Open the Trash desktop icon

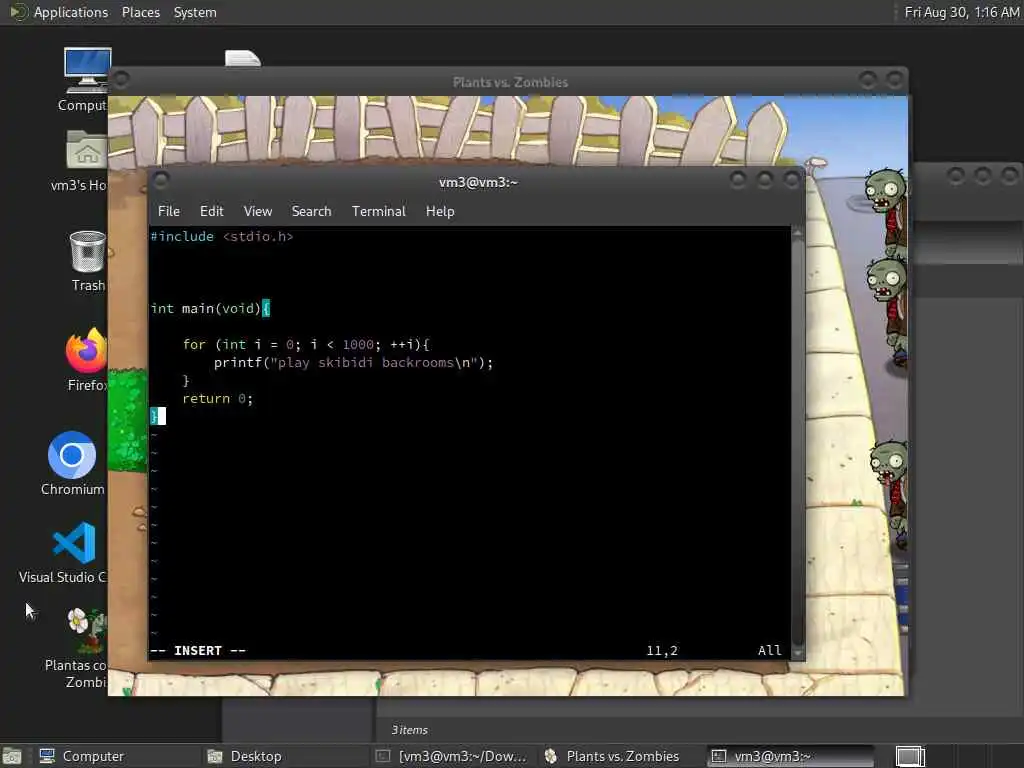pyautogui.click(x=88, y=251)
